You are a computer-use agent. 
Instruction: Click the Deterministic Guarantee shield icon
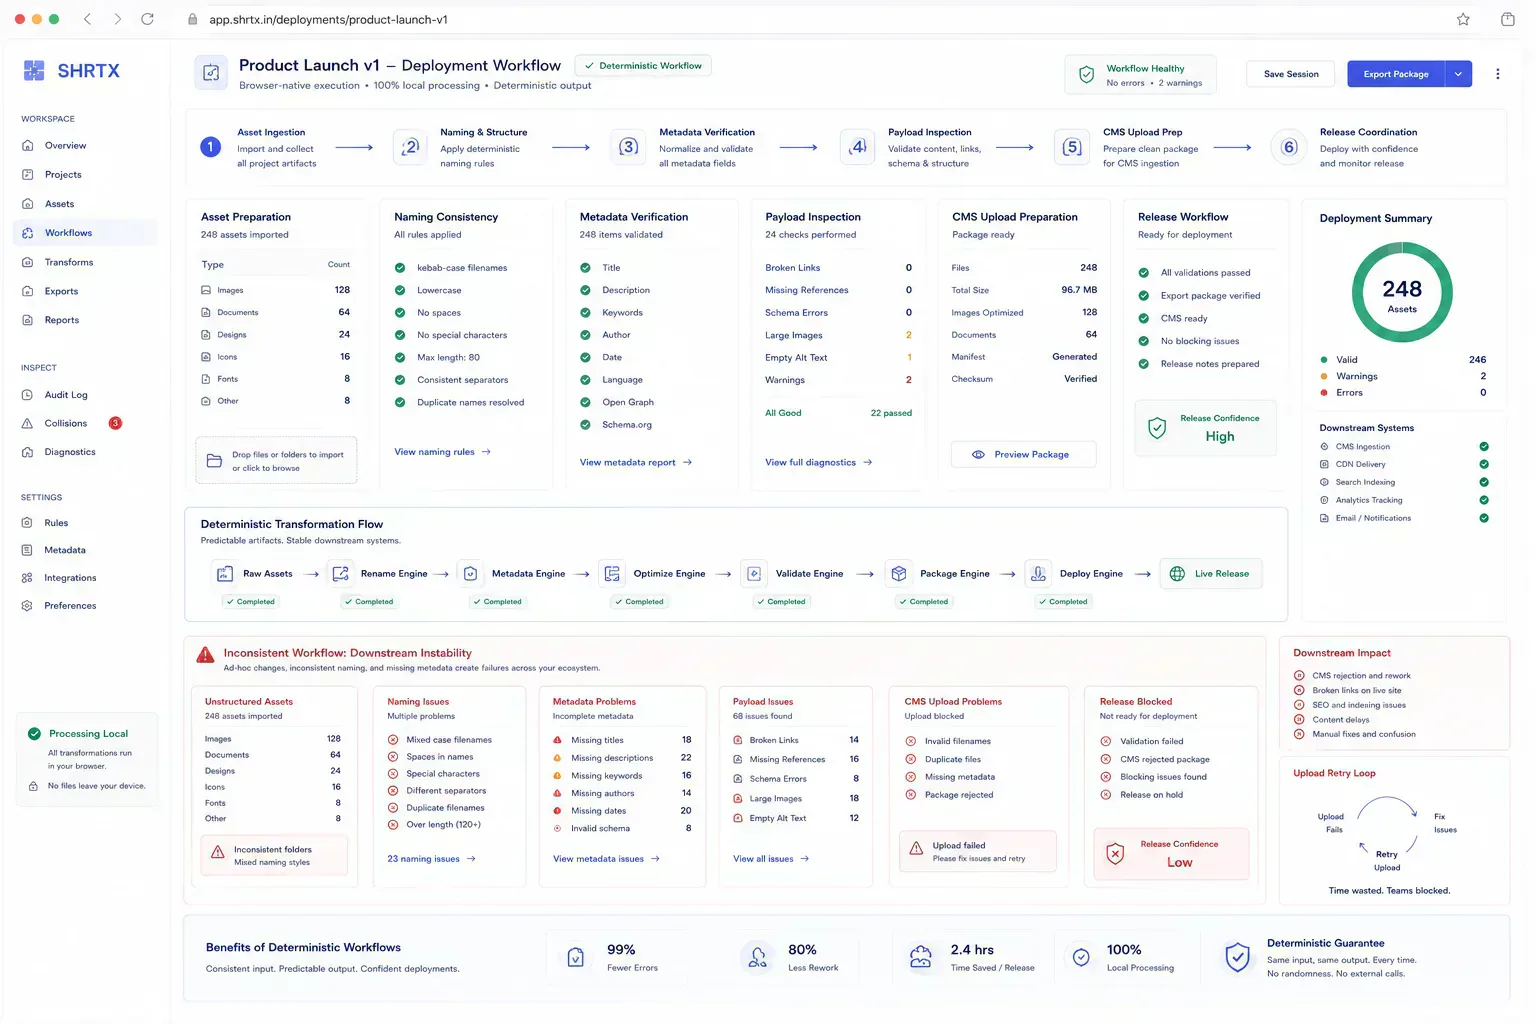click(1237, 957)
